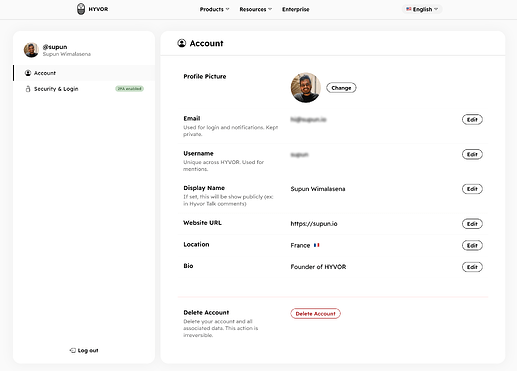Click the Account header person icon
The height and width of the screenshot is (371, 517).
click(182, 43)
